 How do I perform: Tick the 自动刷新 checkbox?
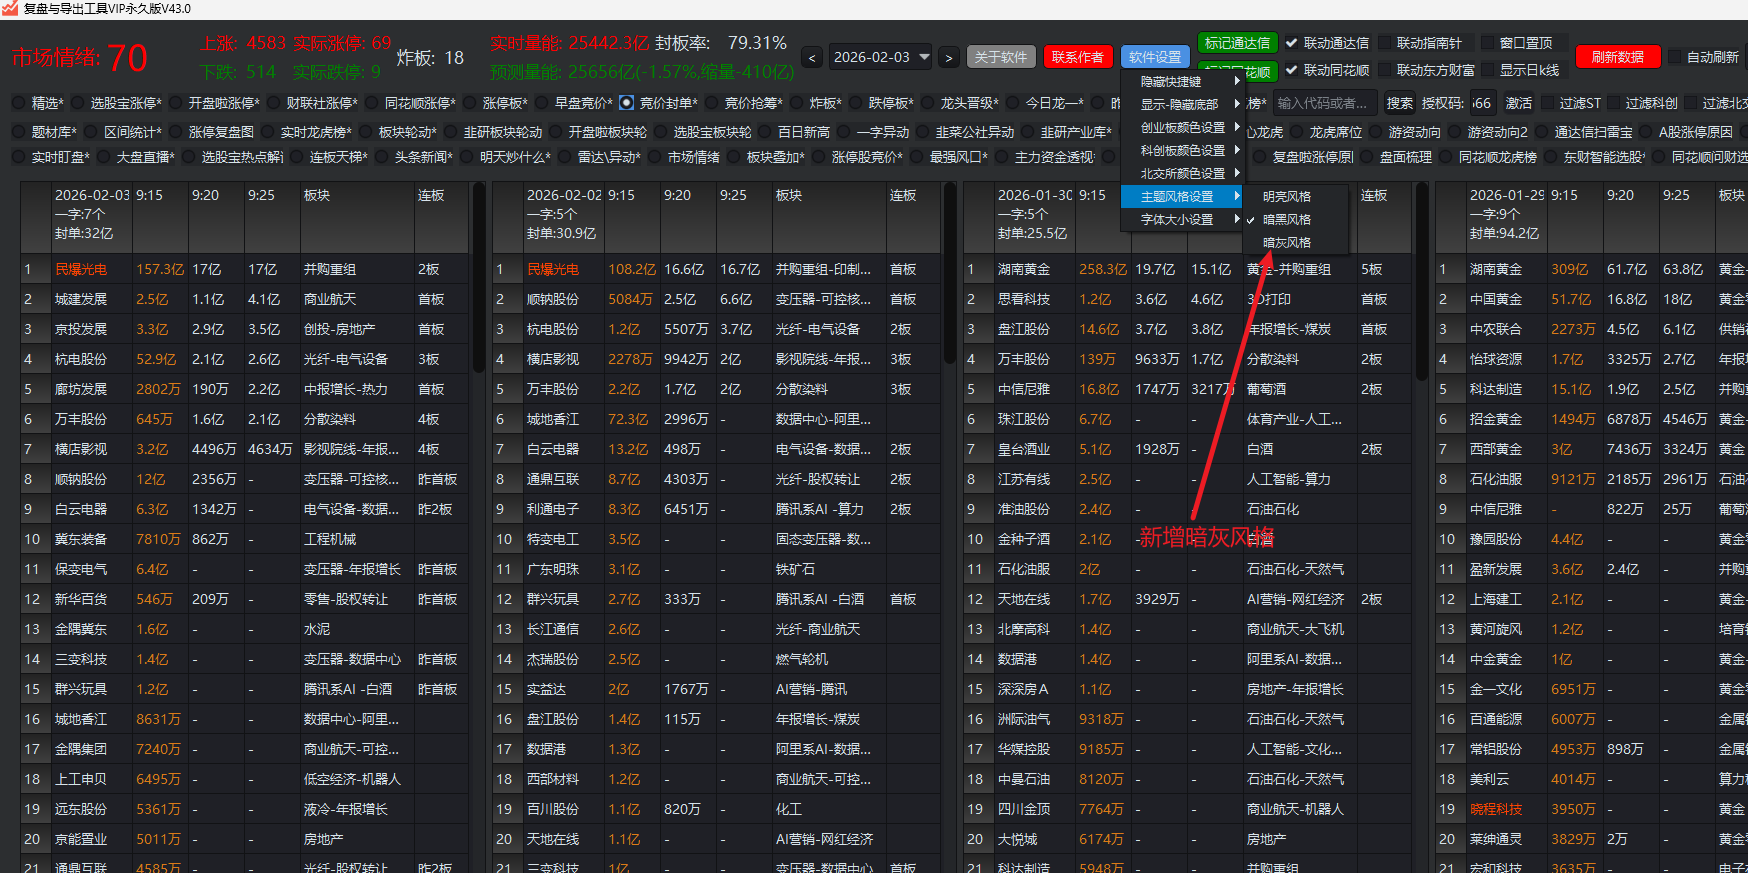(x=1675, y=57)
